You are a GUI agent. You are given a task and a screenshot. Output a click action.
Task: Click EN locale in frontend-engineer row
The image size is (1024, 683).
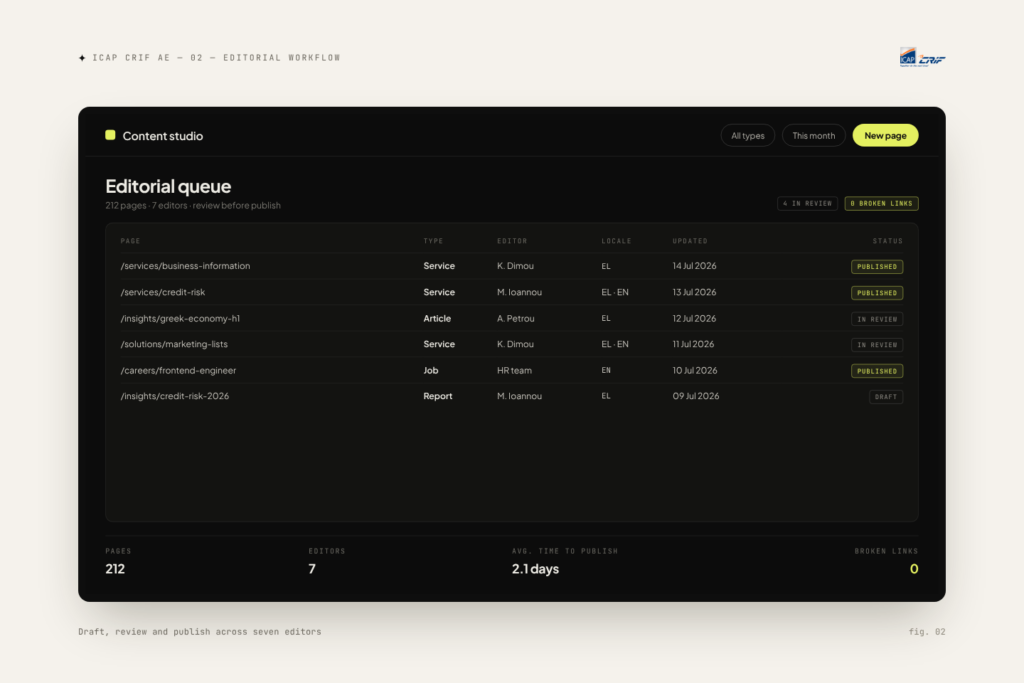coord(606,370)
